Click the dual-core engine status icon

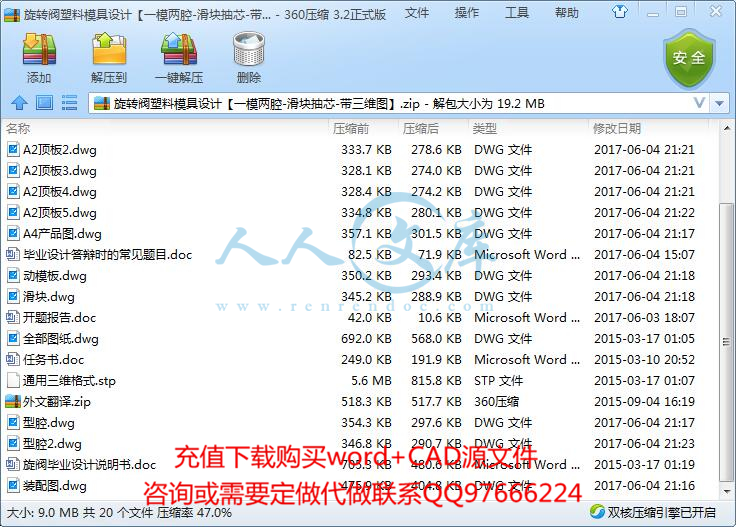(597, 512)
